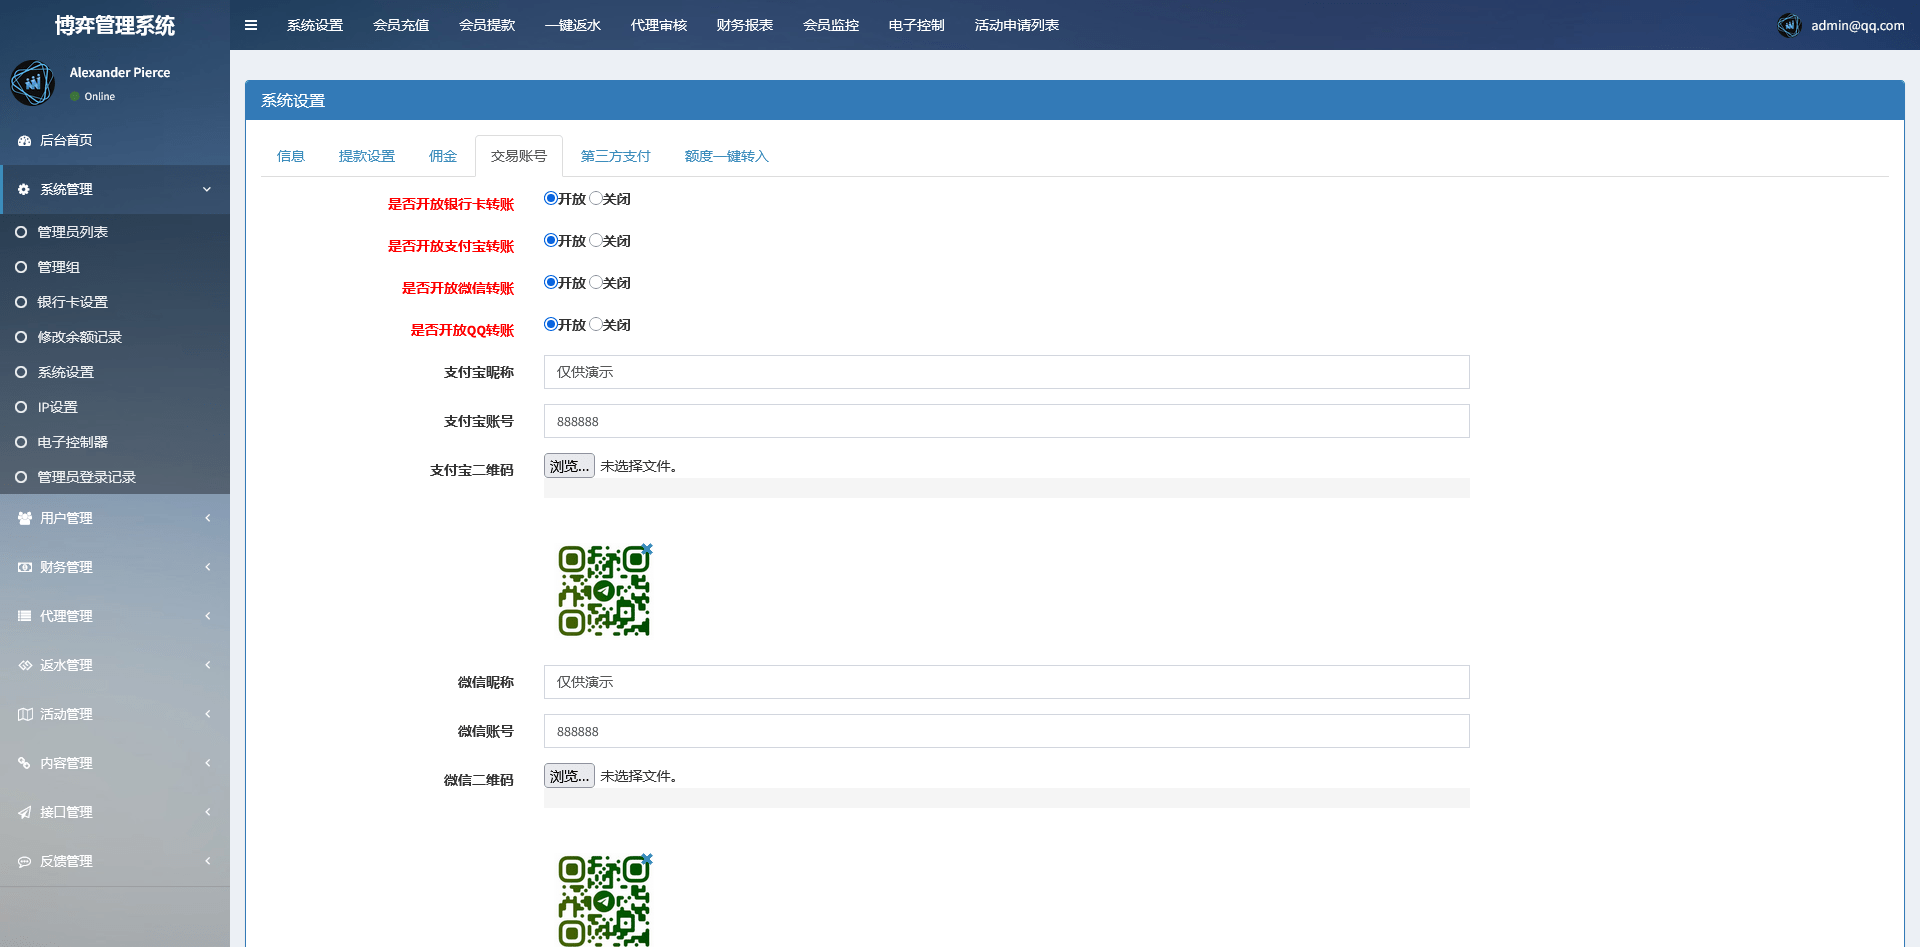The height and width of the screenshot is (947, 1920).
Task: Collapse the 系统管理 menu chevron
Action: click(x=207, y=189)
